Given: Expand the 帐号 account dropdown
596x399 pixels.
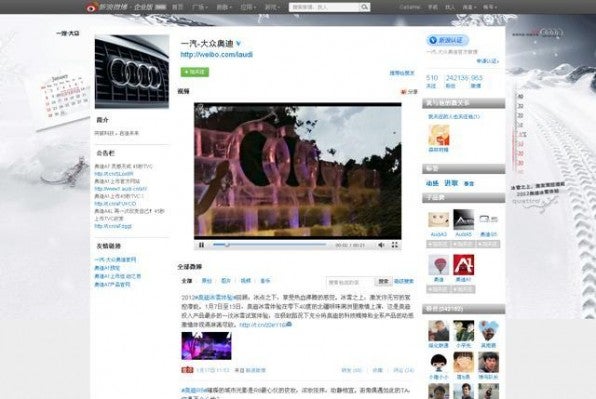Looking at the screenshot, I should [x=490, y=7].
